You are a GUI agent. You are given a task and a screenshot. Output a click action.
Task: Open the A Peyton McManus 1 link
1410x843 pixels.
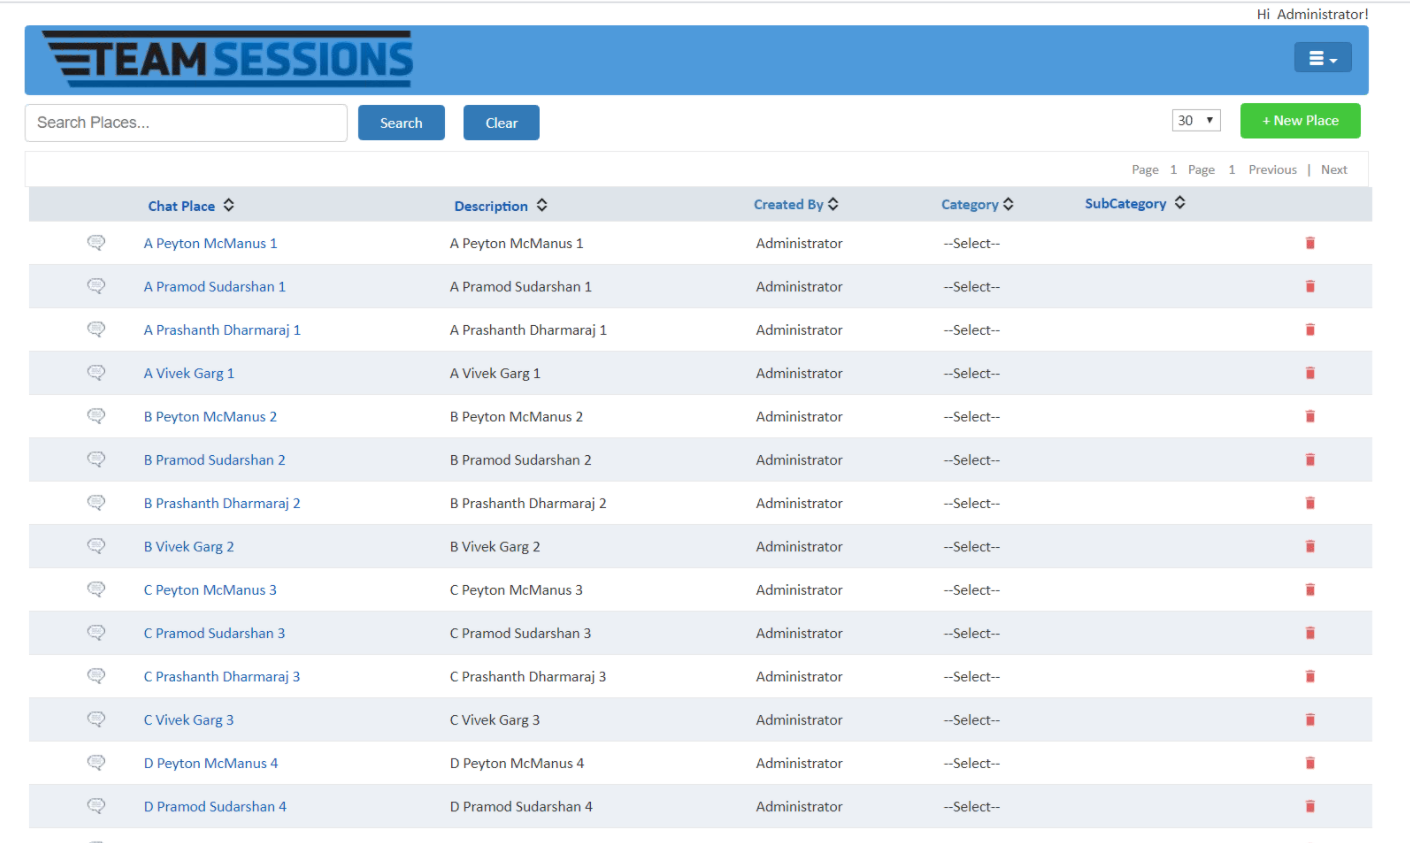point(210,243)
